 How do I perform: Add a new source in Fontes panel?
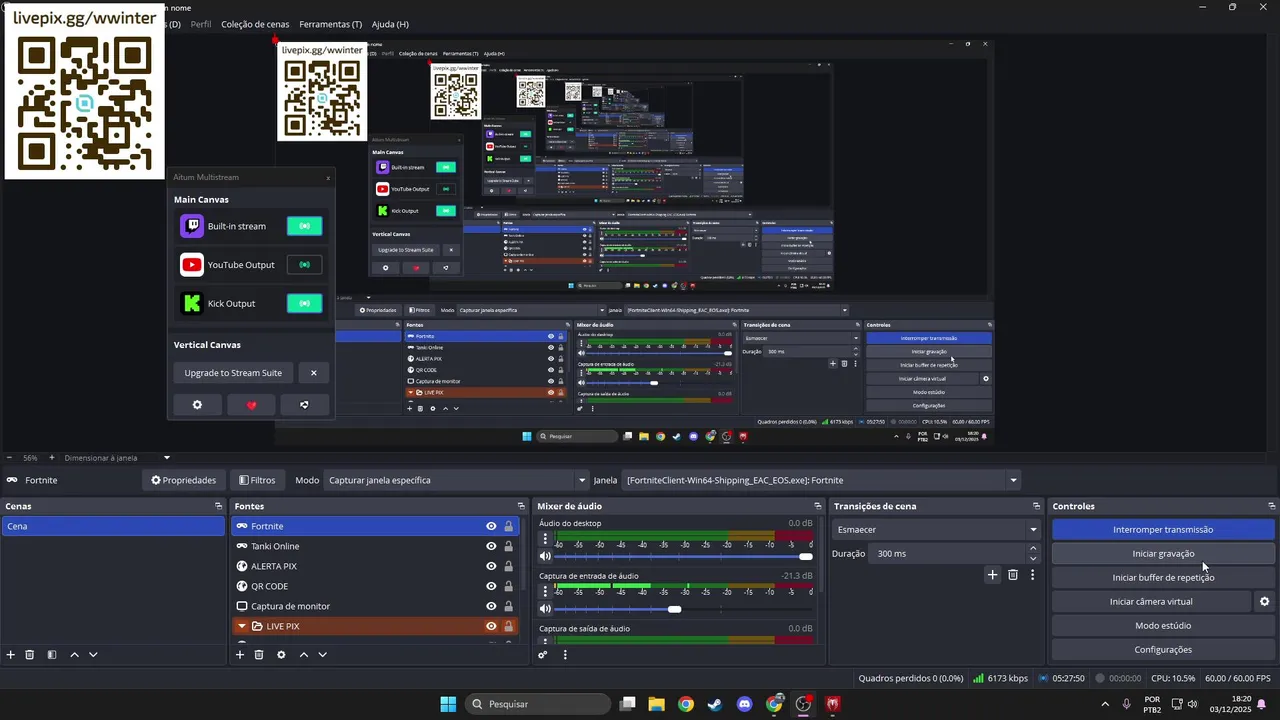[240, 655]
